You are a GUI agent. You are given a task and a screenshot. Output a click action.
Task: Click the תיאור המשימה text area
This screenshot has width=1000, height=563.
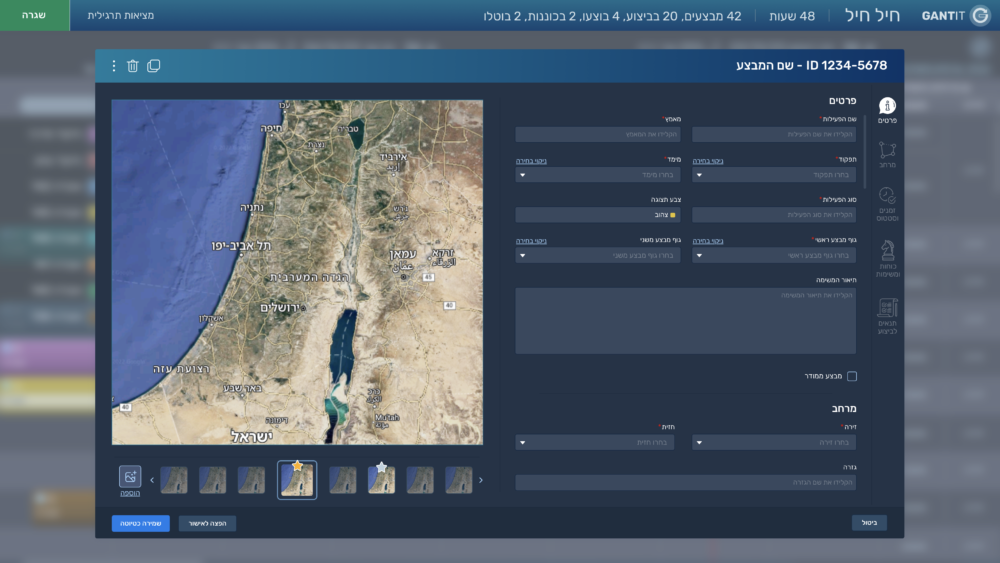tap(686, 321)
